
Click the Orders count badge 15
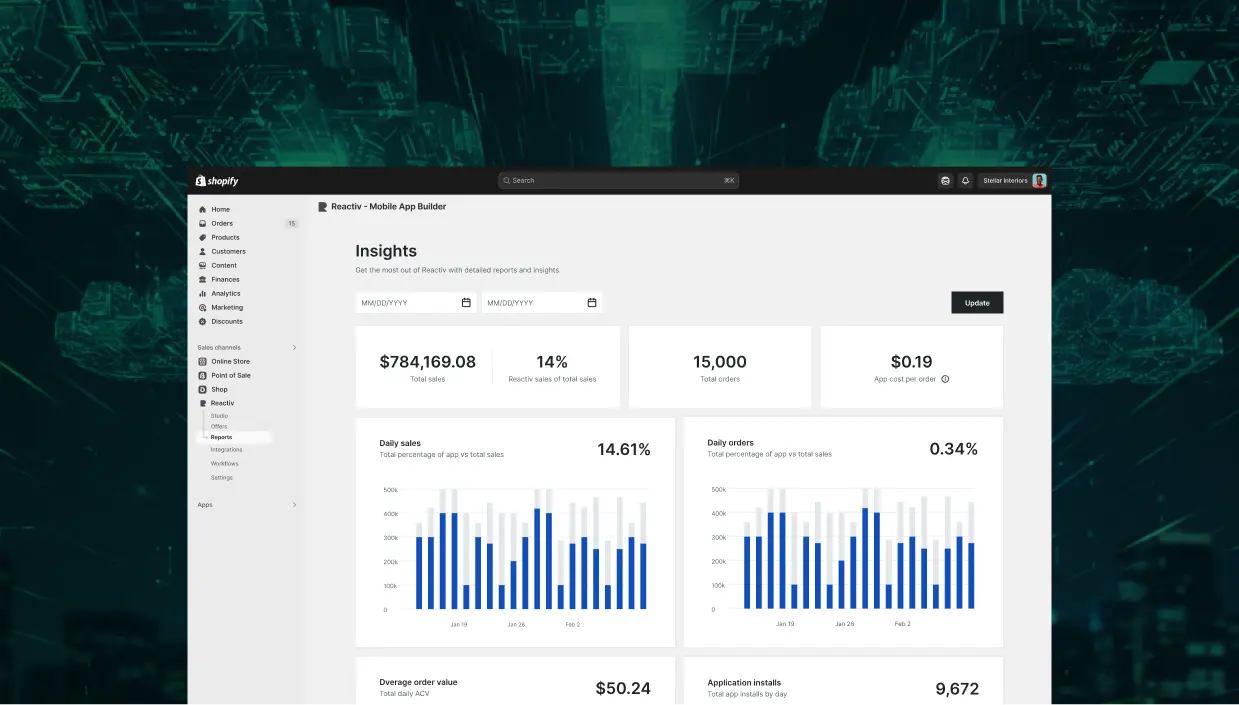(x=292, y=224)
